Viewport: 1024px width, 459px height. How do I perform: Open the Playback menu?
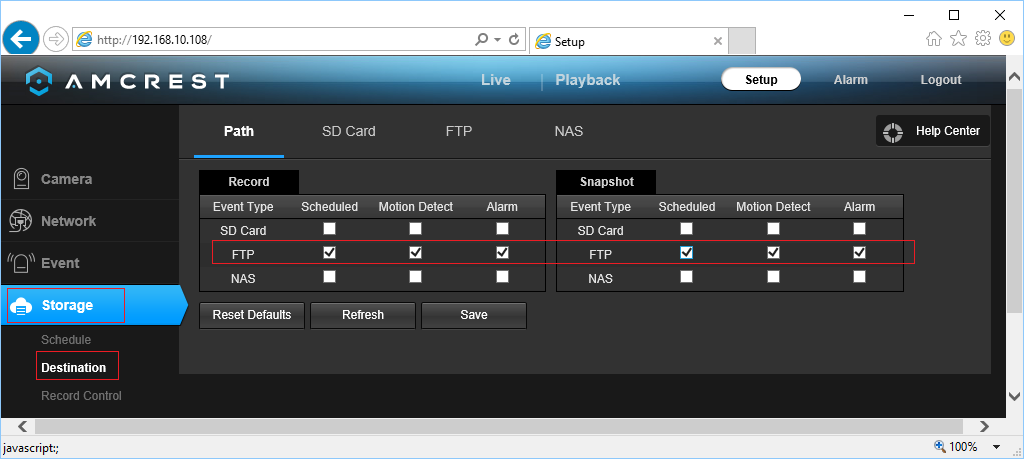[587, 80]
